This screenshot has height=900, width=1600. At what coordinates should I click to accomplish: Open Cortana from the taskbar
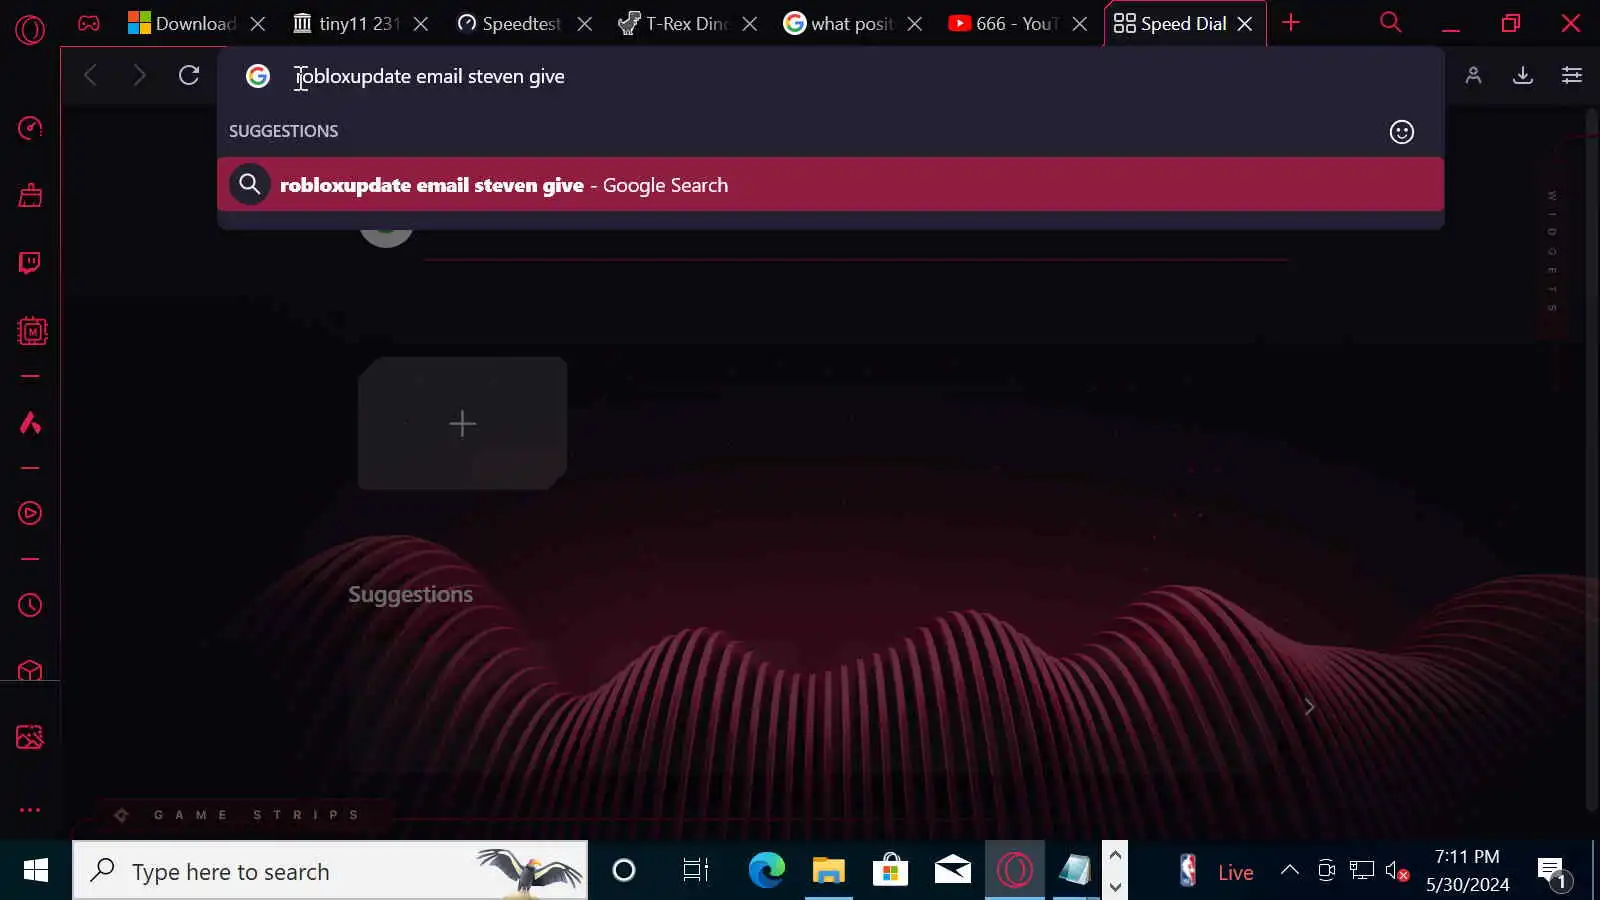coord(624,871)
